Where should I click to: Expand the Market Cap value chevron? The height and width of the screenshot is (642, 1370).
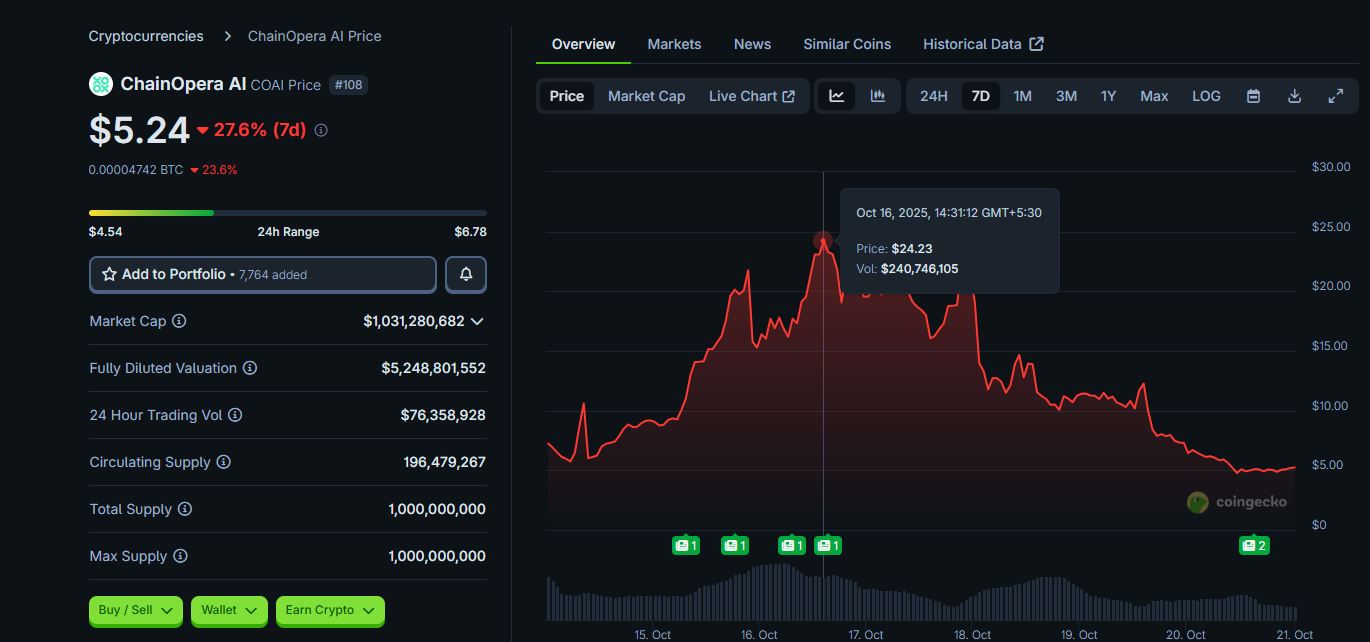(477, 321)
